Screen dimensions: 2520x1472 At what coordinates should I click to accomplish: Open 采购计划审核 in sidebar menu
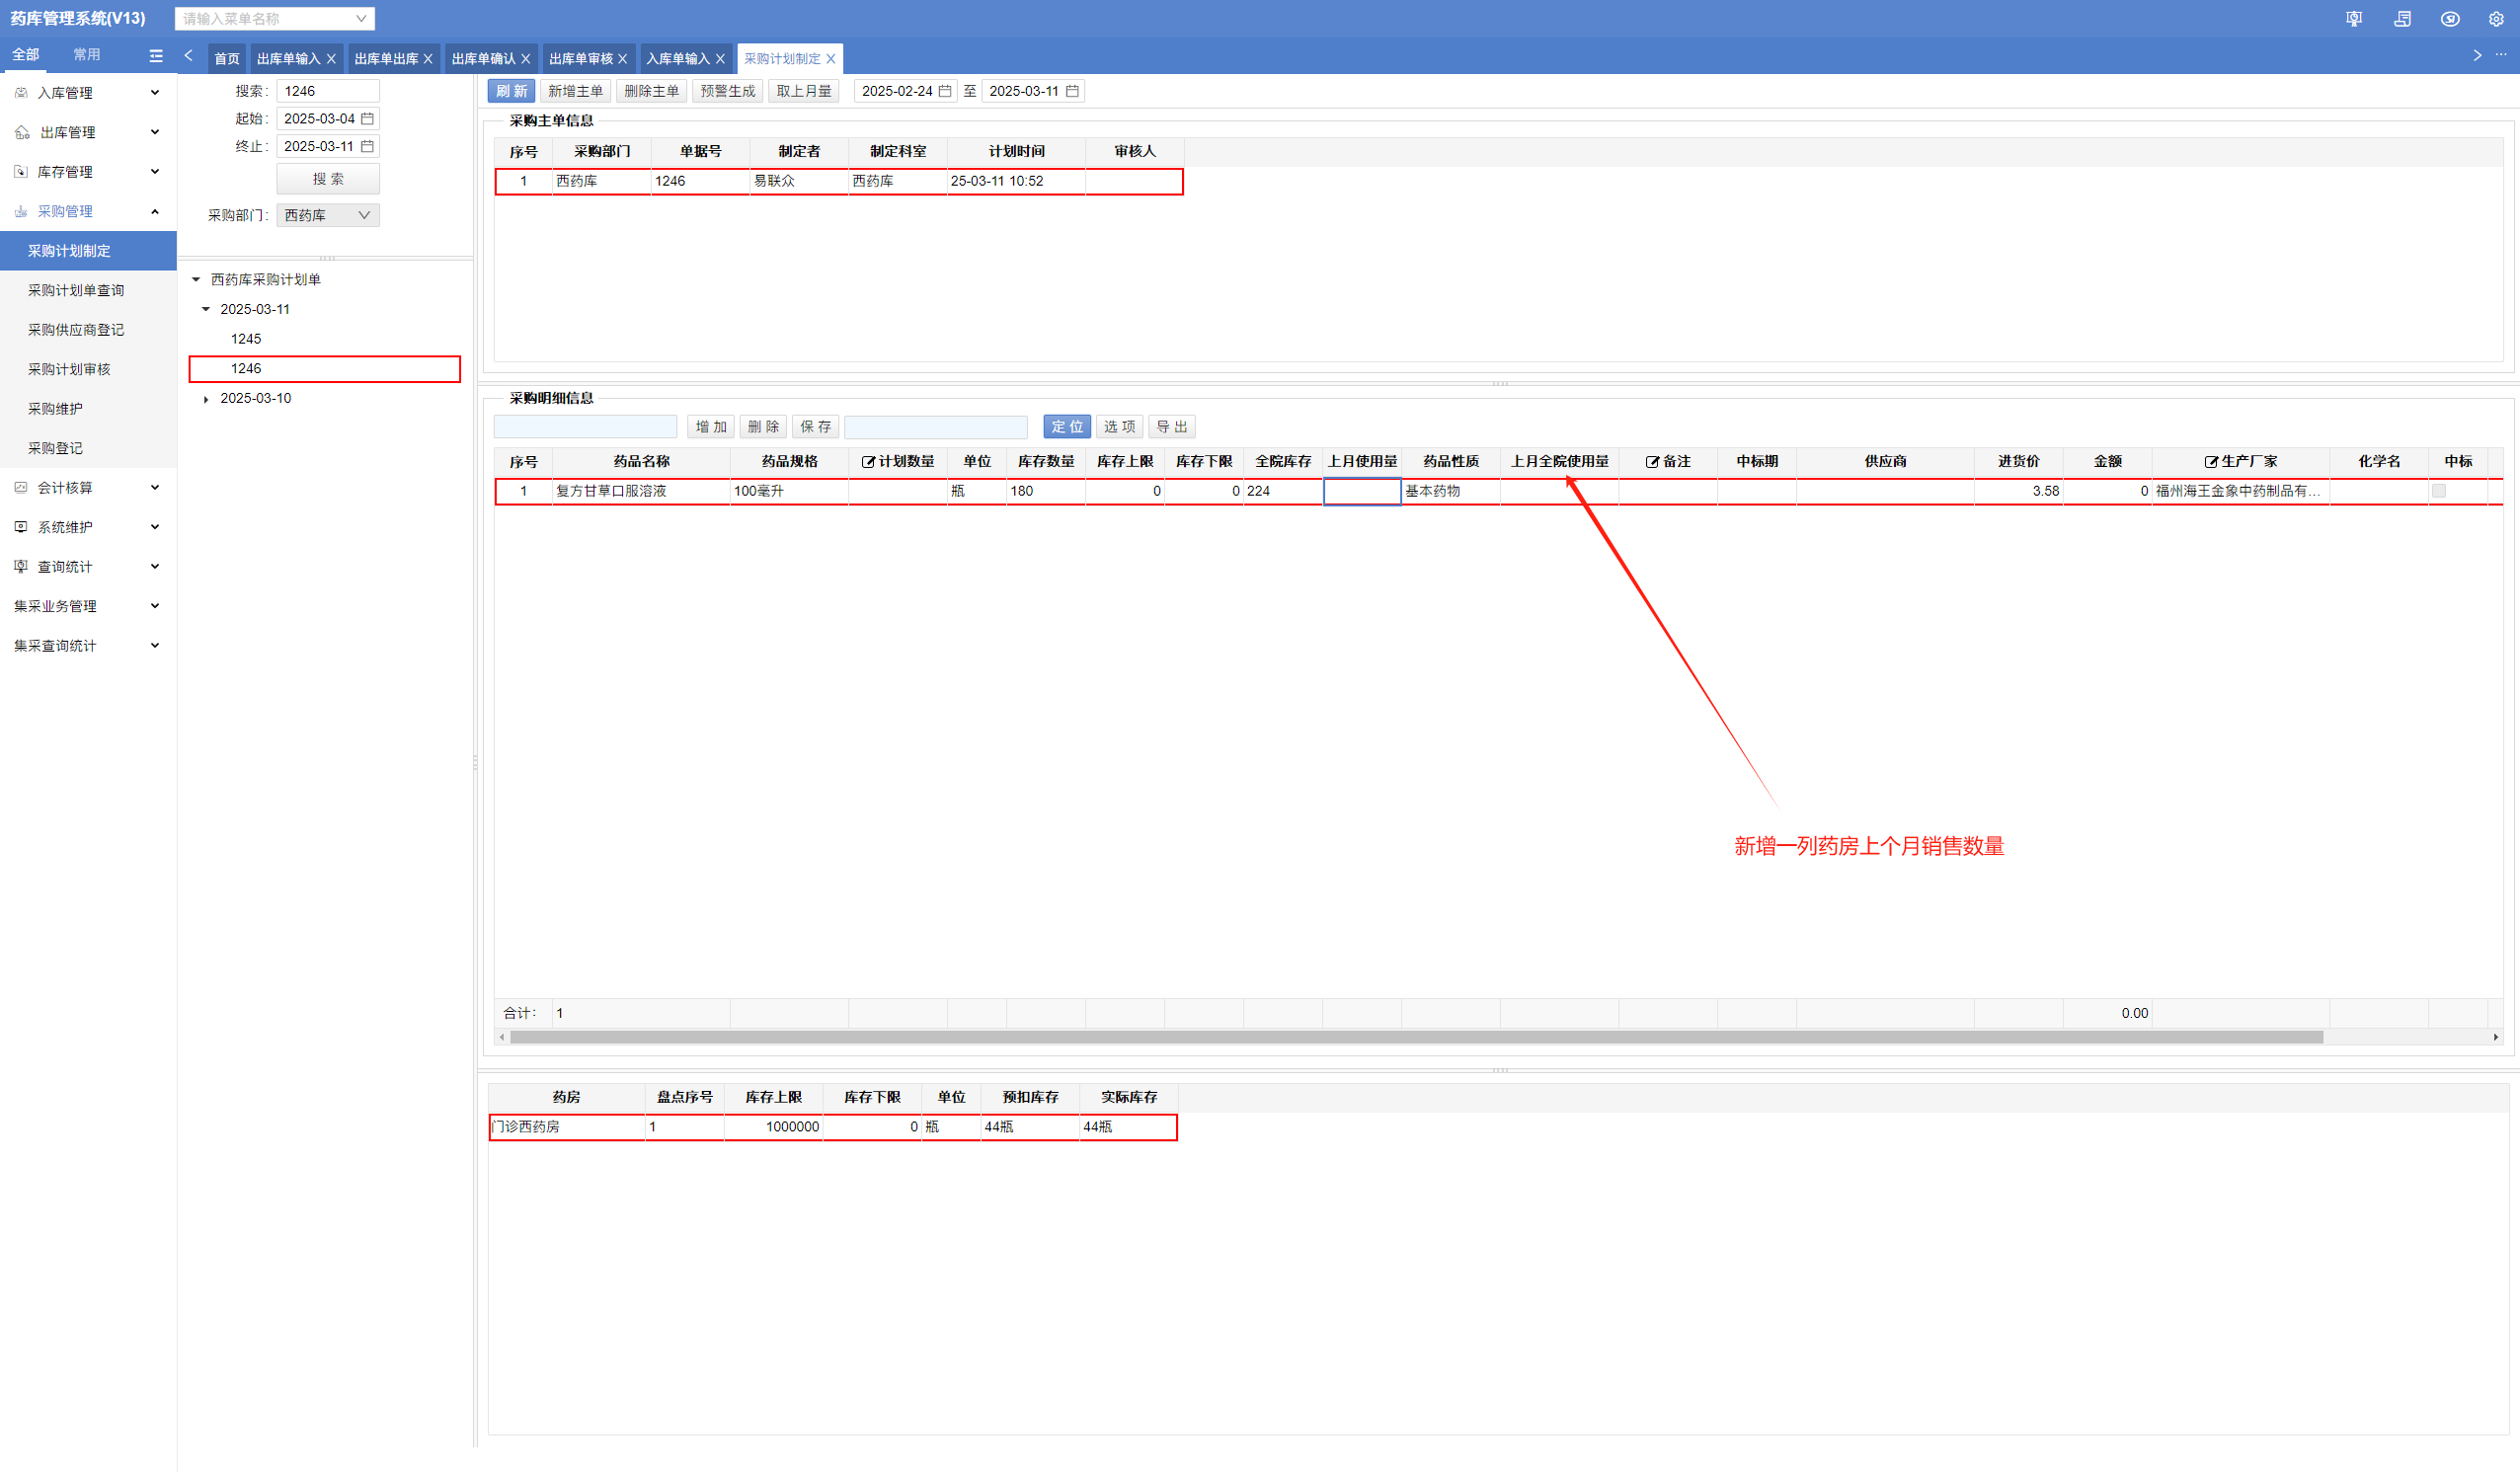click(69, 369)
